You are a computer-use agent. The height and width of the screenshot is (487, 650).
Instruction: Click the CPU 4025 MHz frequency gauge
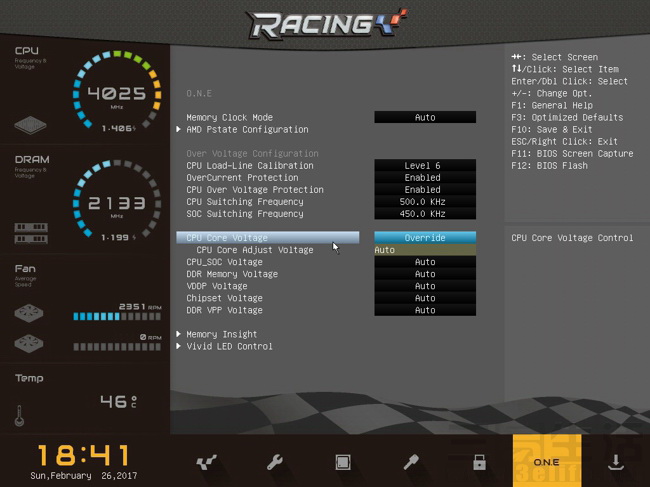117,90
